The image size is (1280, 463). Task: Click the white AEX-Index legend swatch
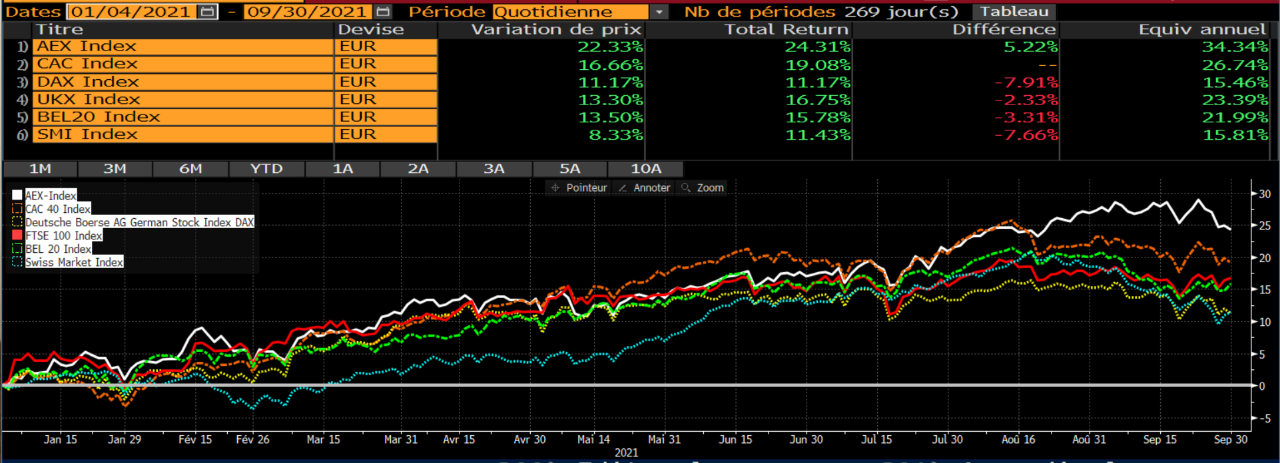(x=17, y=196)
